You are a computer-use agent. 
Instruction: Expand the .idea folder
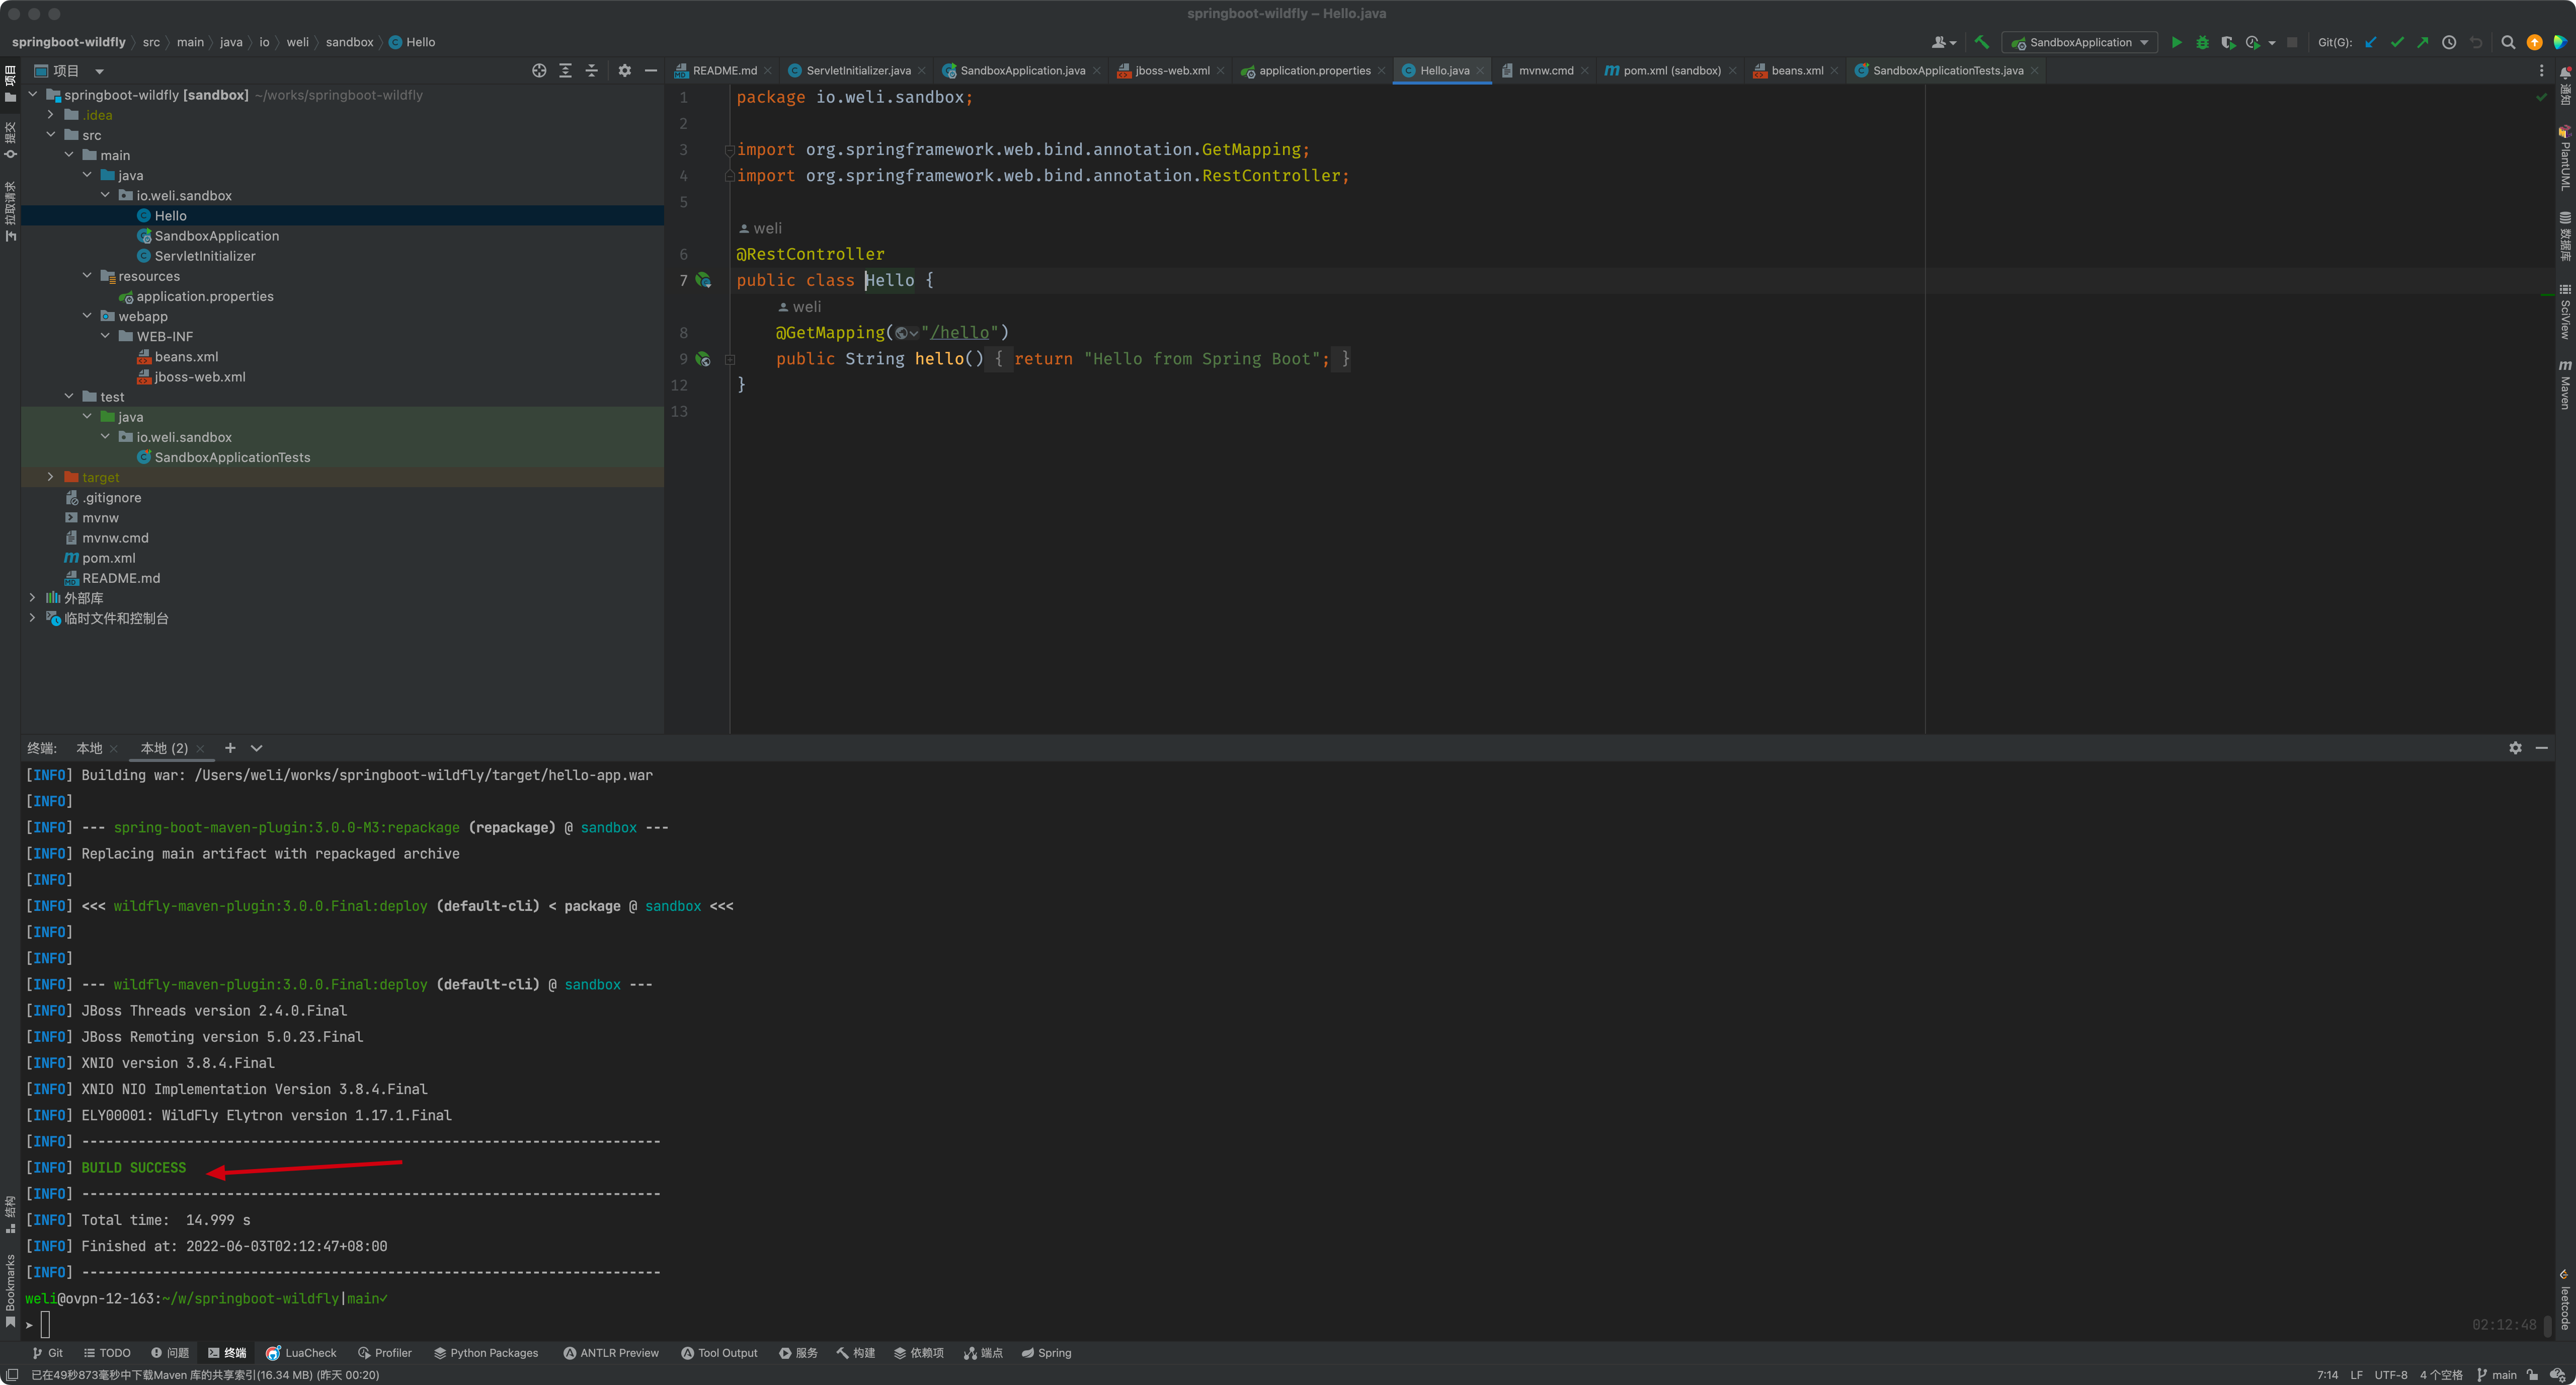click(51, 115)
